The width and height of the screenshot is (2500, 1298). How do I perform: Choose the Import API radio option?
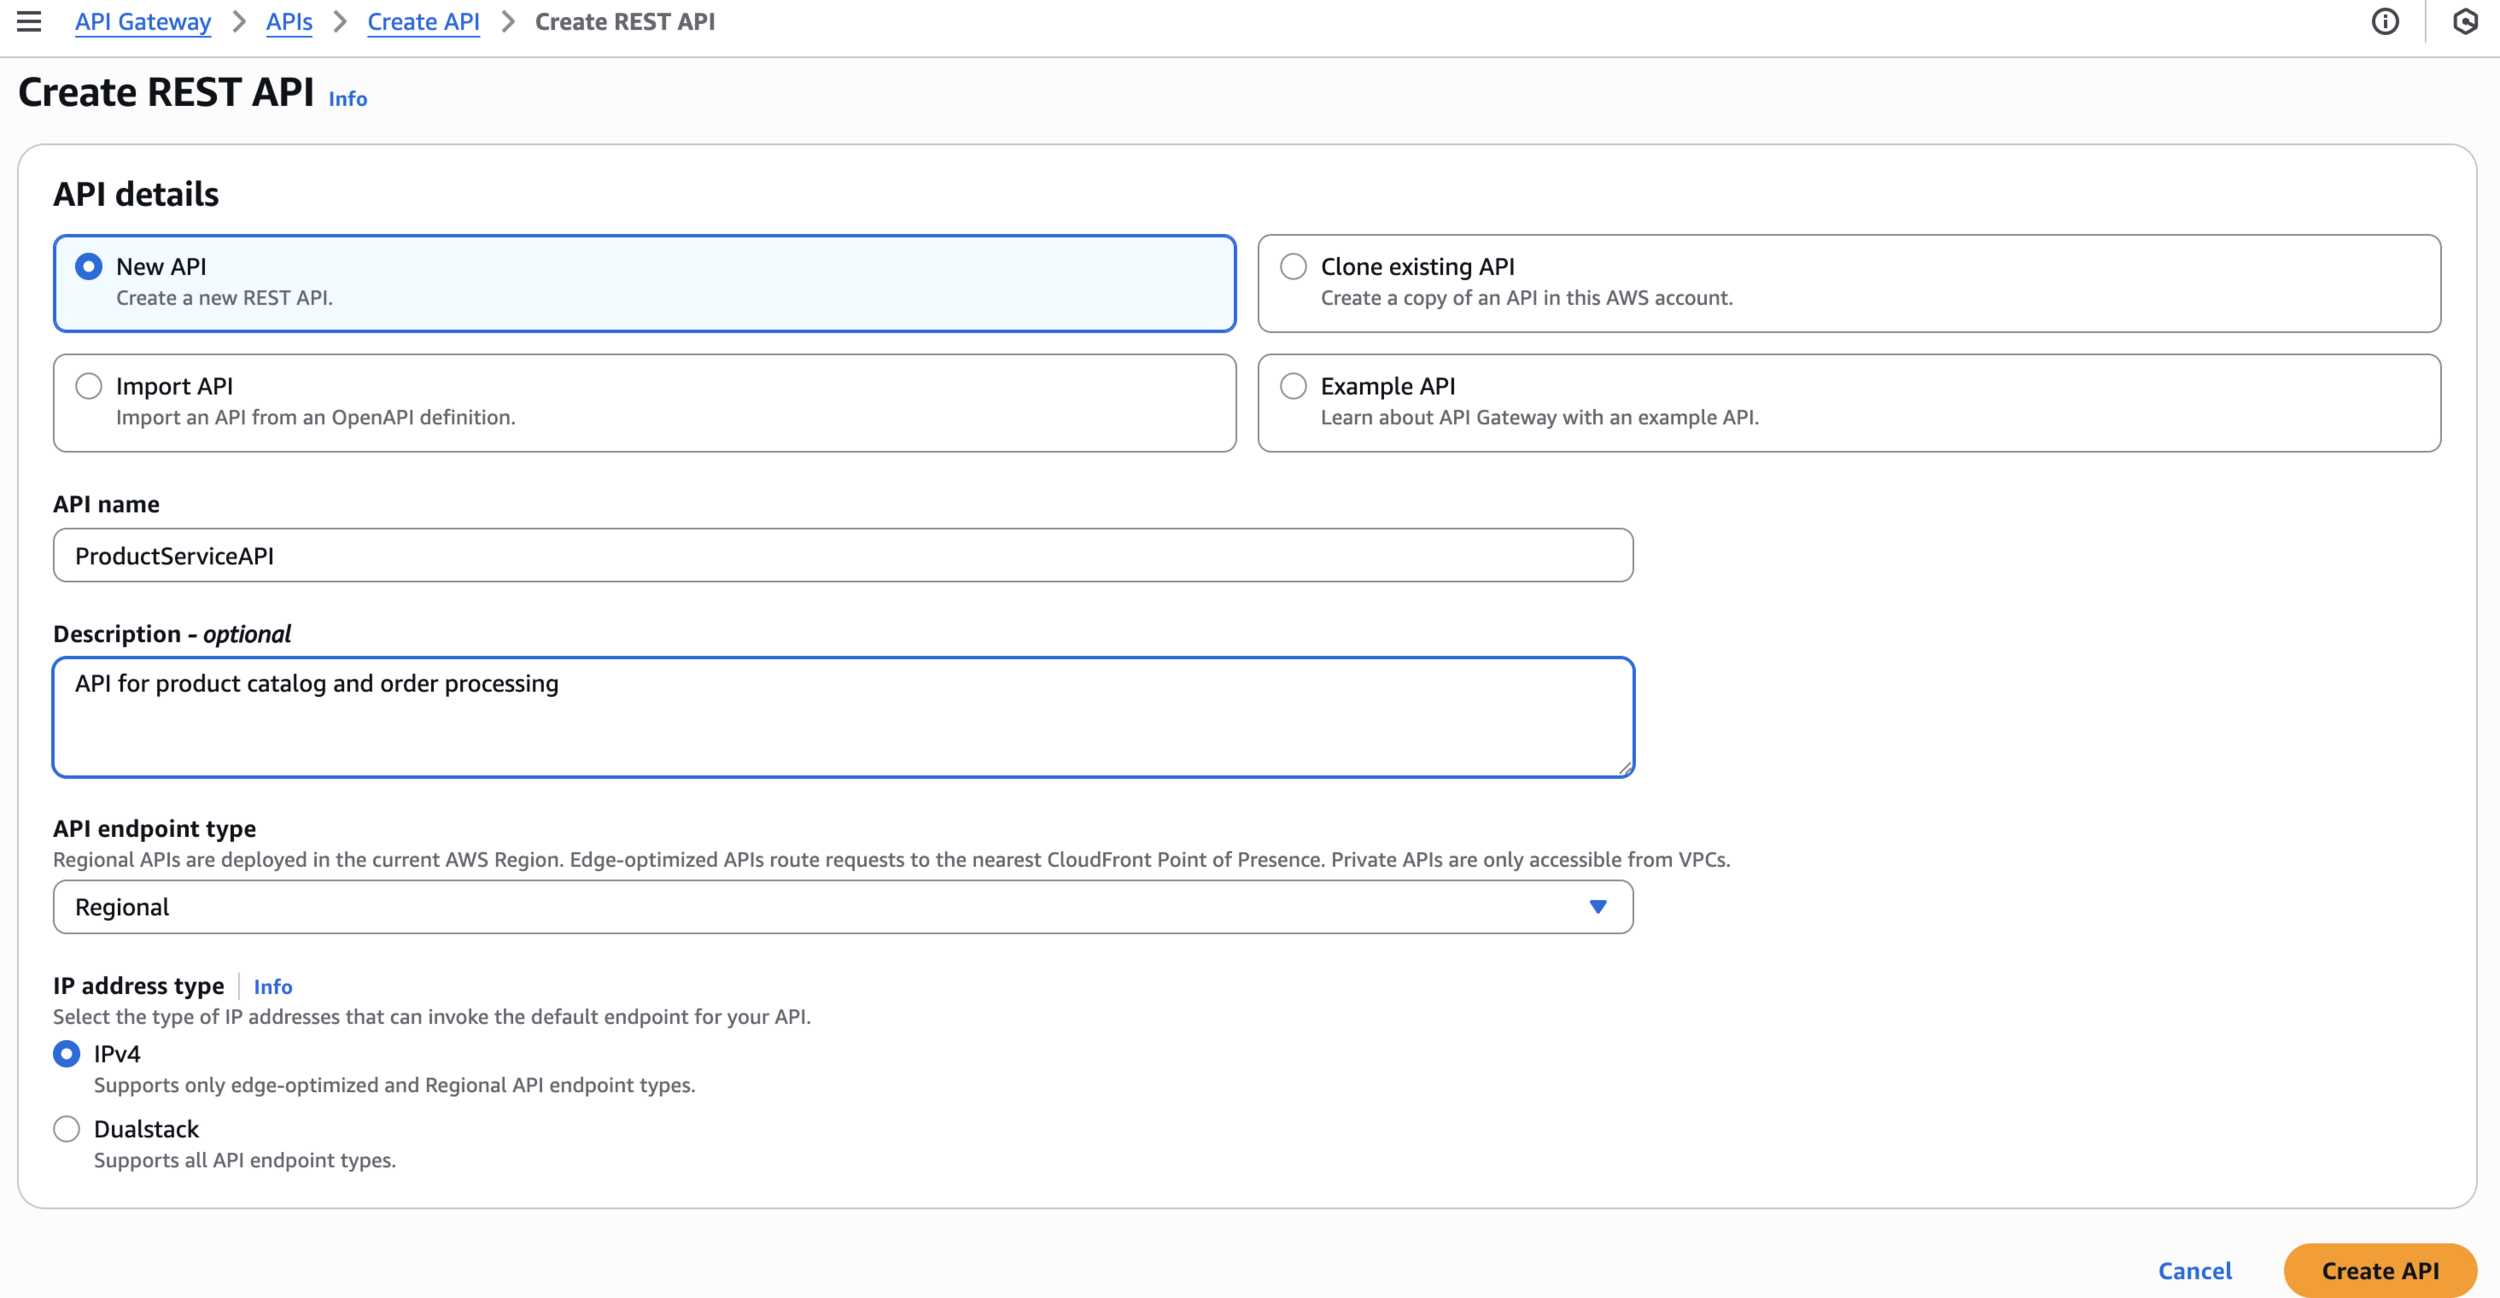(89, 386)
